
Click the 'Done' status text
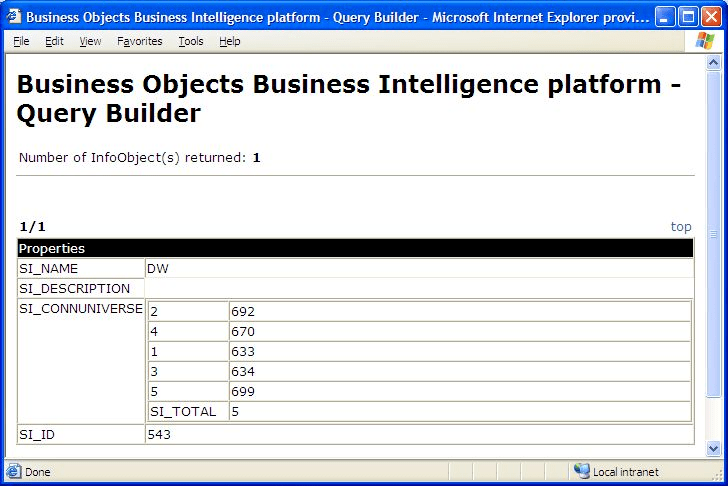[38, 472]
